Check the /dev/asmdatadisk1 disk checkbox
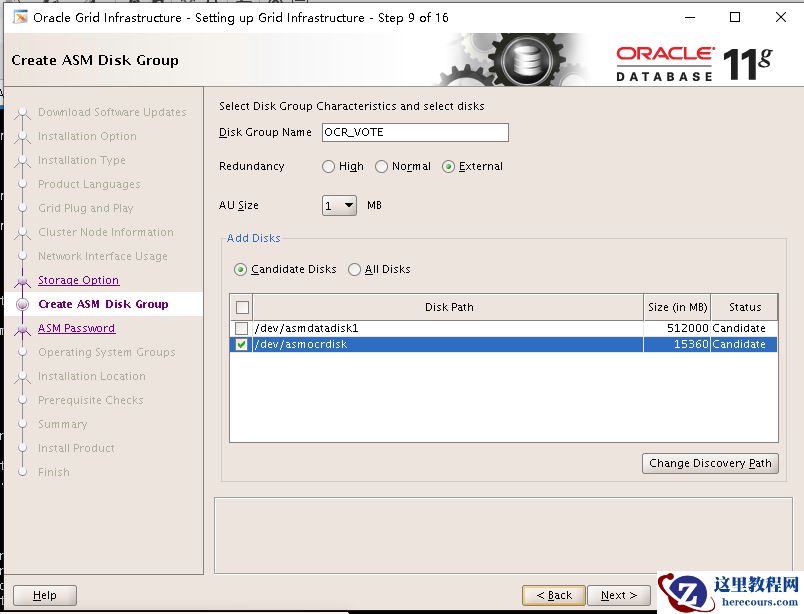Screen dimensions: 804x614 point(241,328)
